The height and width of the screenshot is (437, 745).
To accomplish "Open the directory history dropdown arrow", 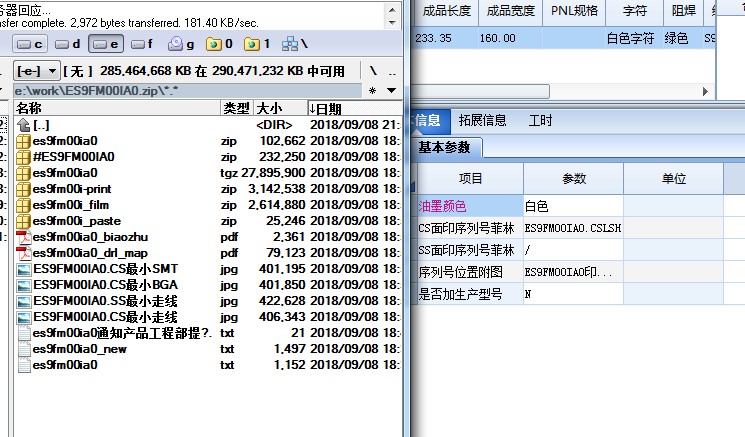I will [x=392, y=90].
